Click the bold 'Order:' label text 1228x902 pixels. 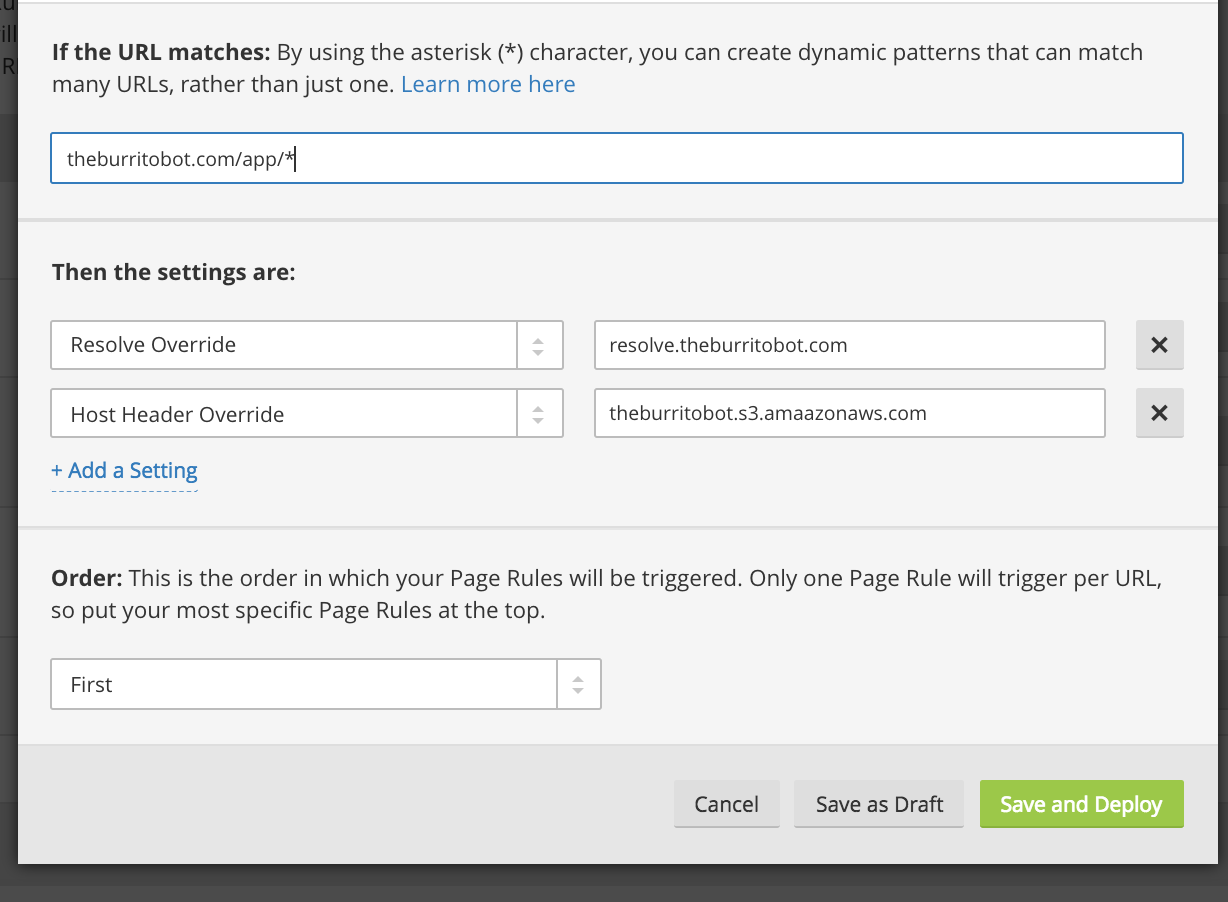click(87, 579)
